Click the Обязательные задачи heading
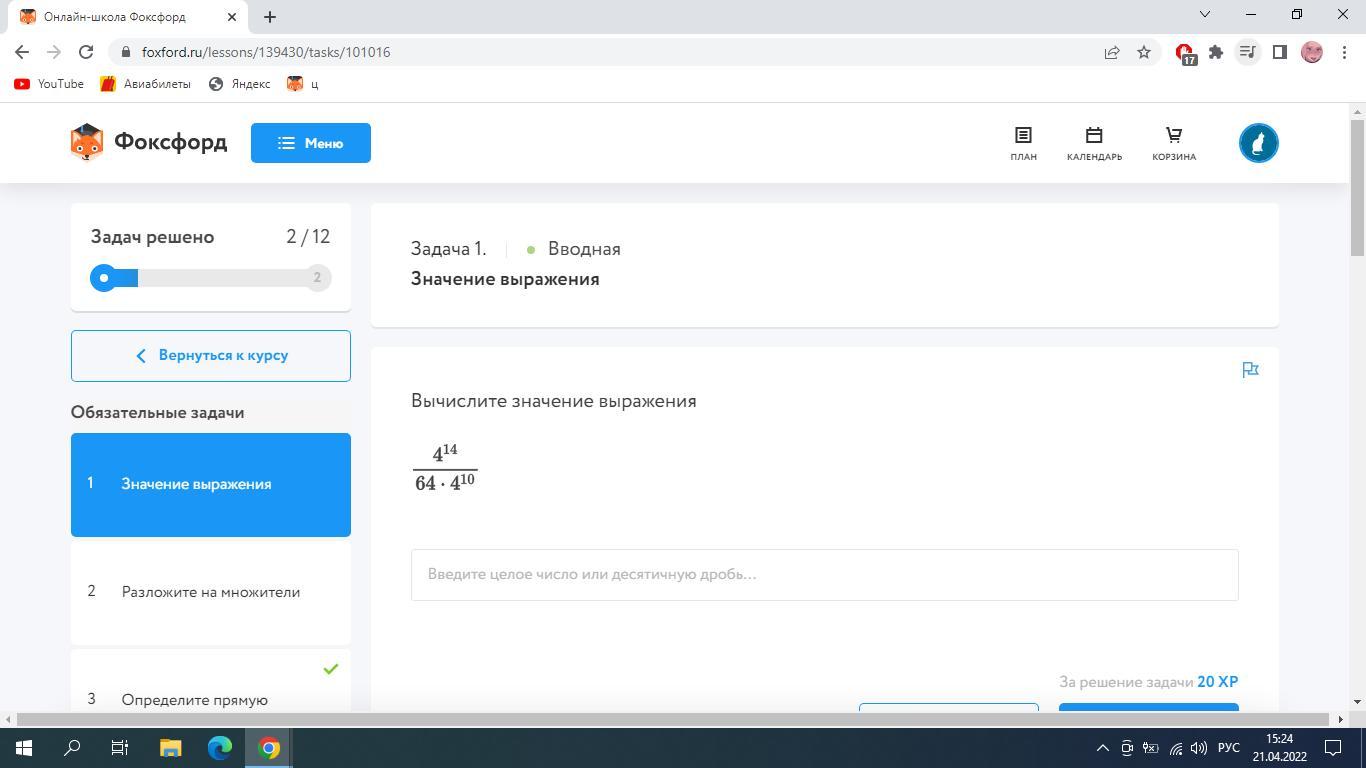 [158, 413]
